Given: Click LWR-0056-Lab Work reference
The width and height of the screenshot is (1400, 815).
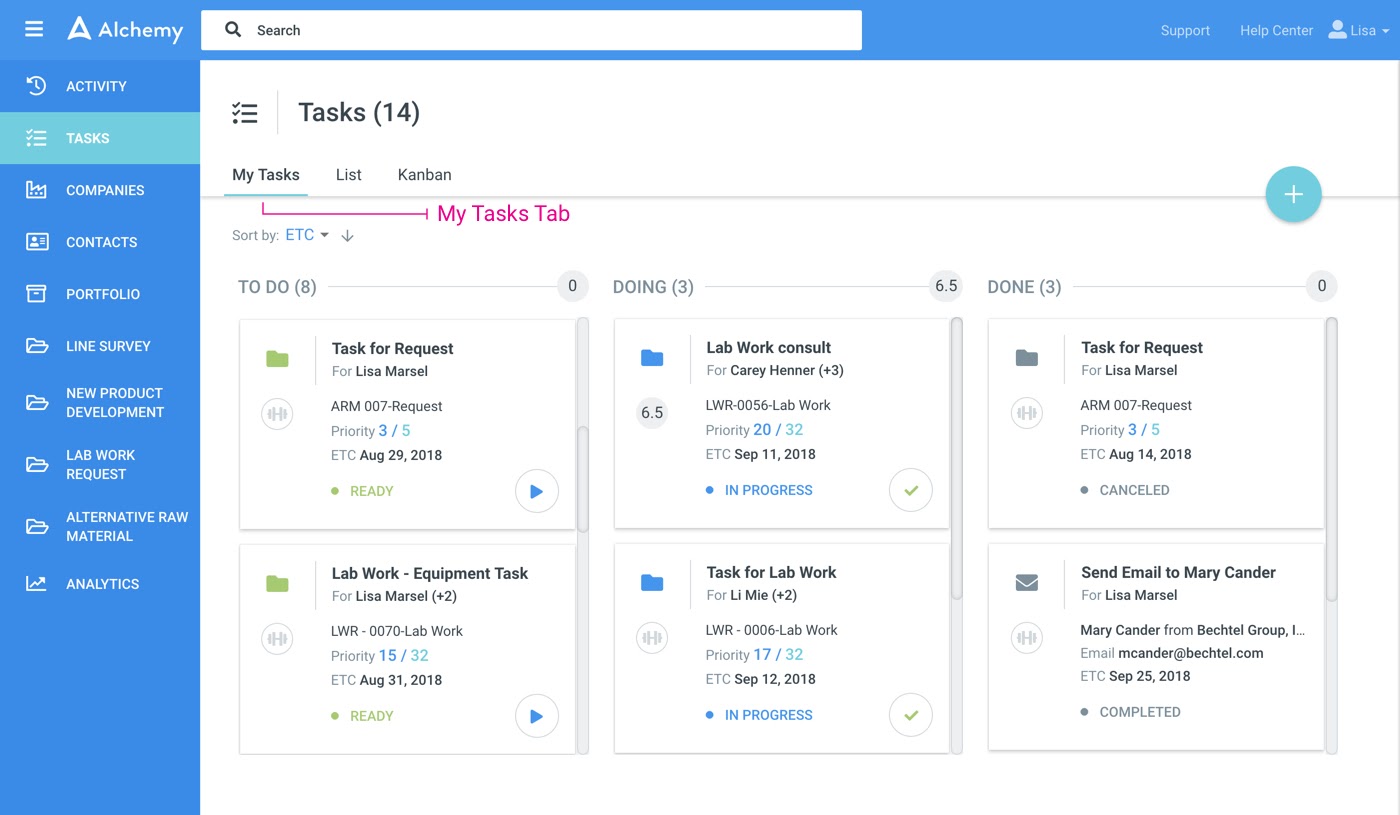Looking at the screenshot, I should pyautogui.click(x=768, y=405).
